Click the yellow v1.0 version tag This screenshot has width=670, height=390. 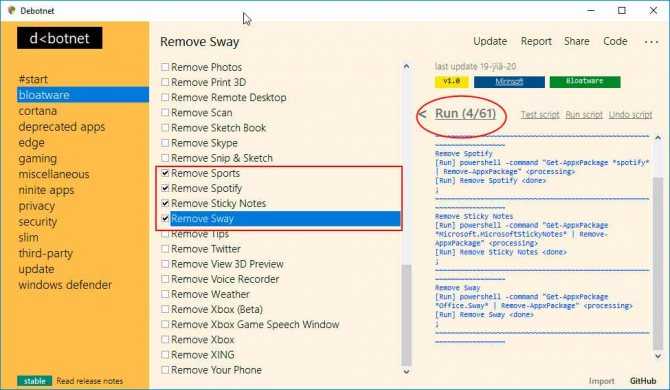tap(452, 82)
